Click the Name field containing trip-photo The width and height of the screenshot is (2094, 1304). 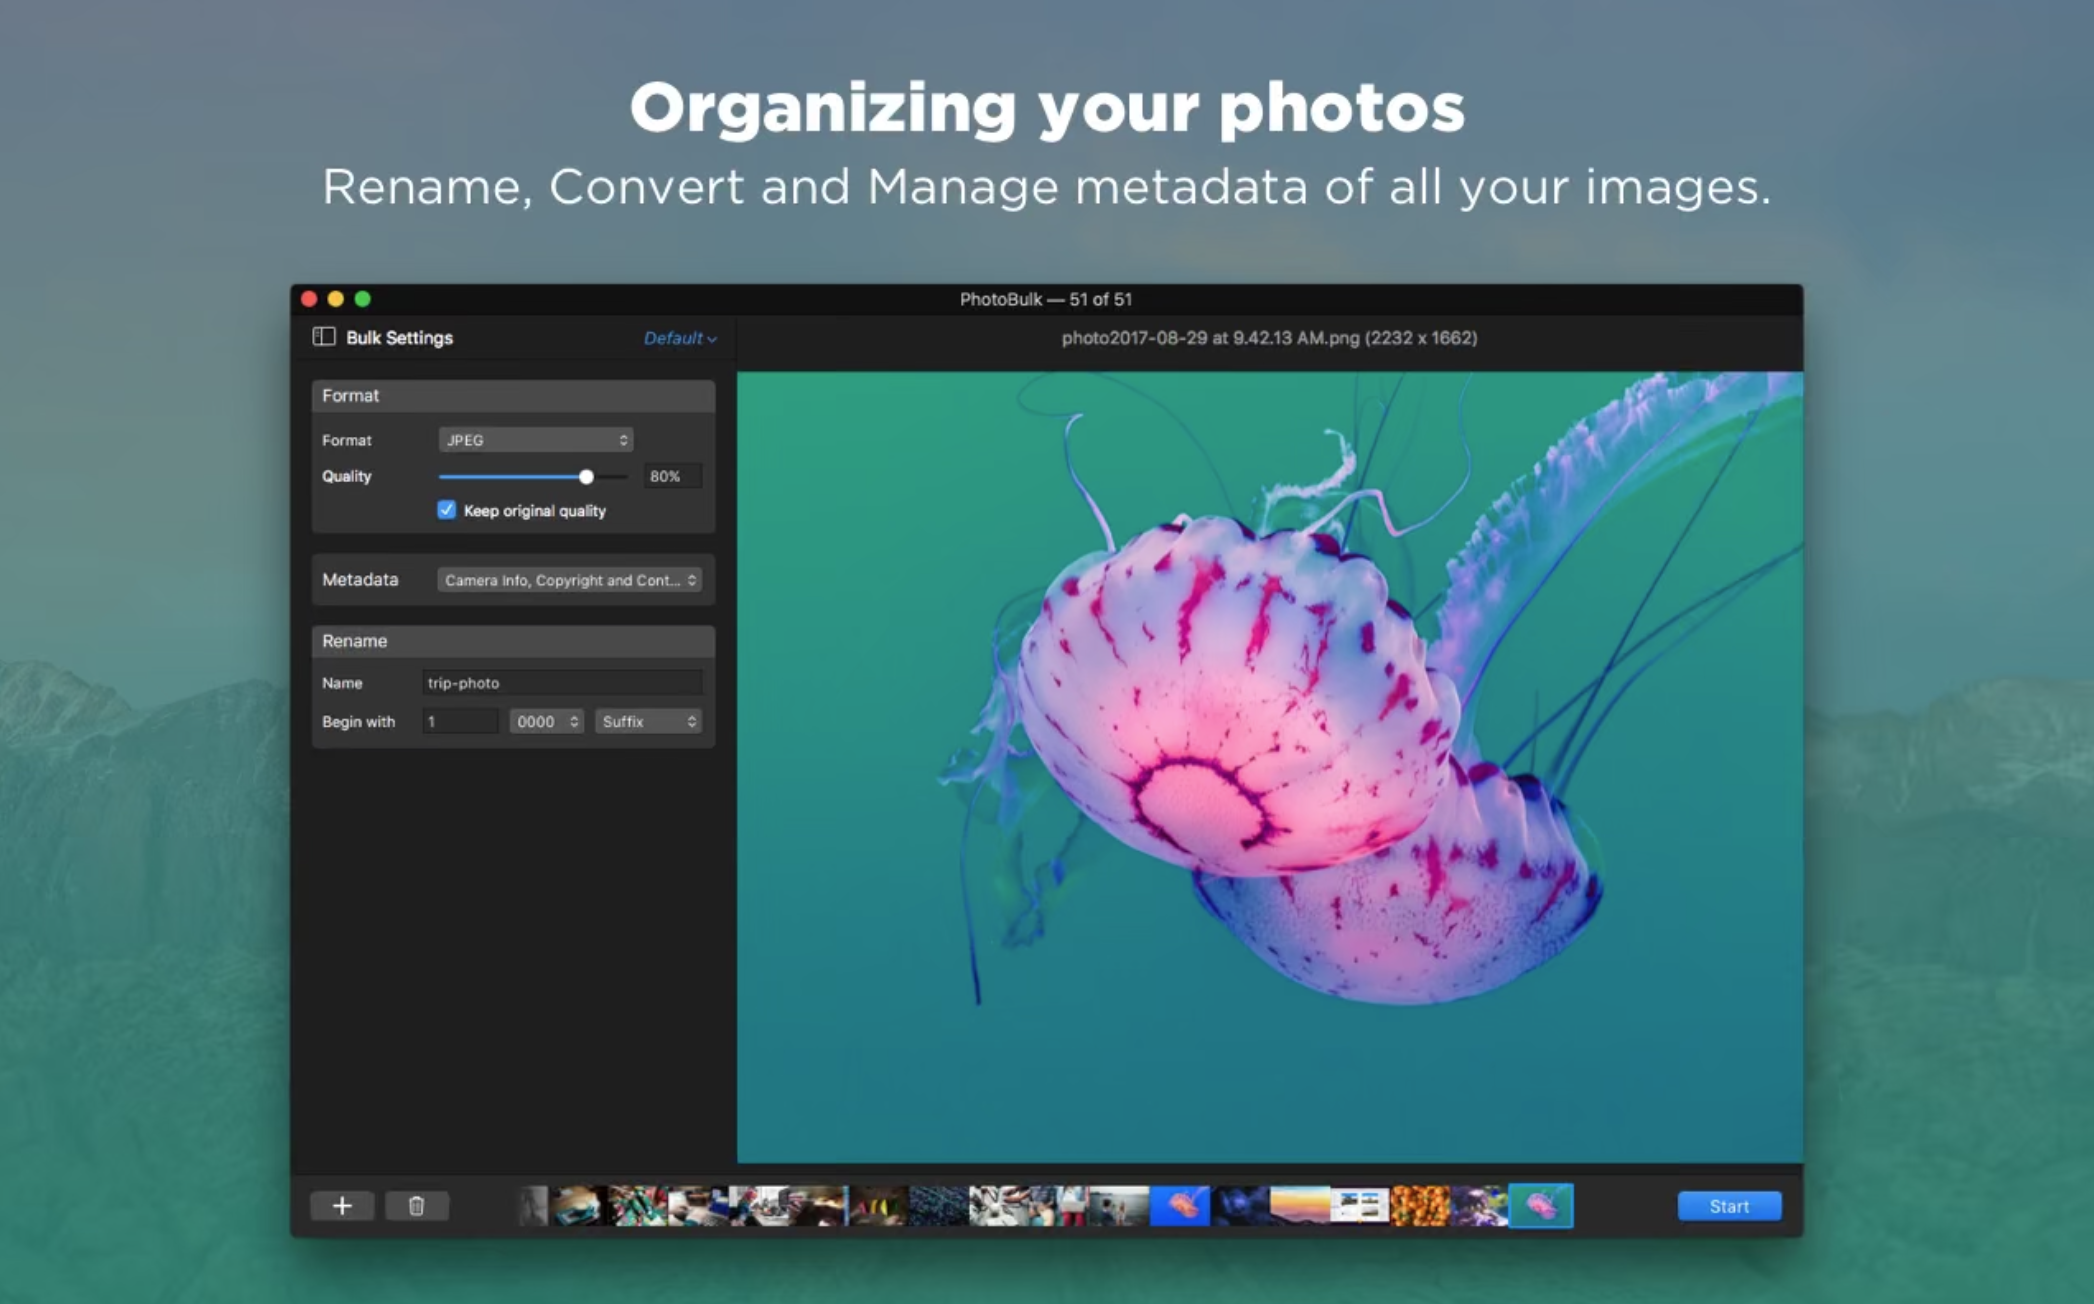point(561,683)
